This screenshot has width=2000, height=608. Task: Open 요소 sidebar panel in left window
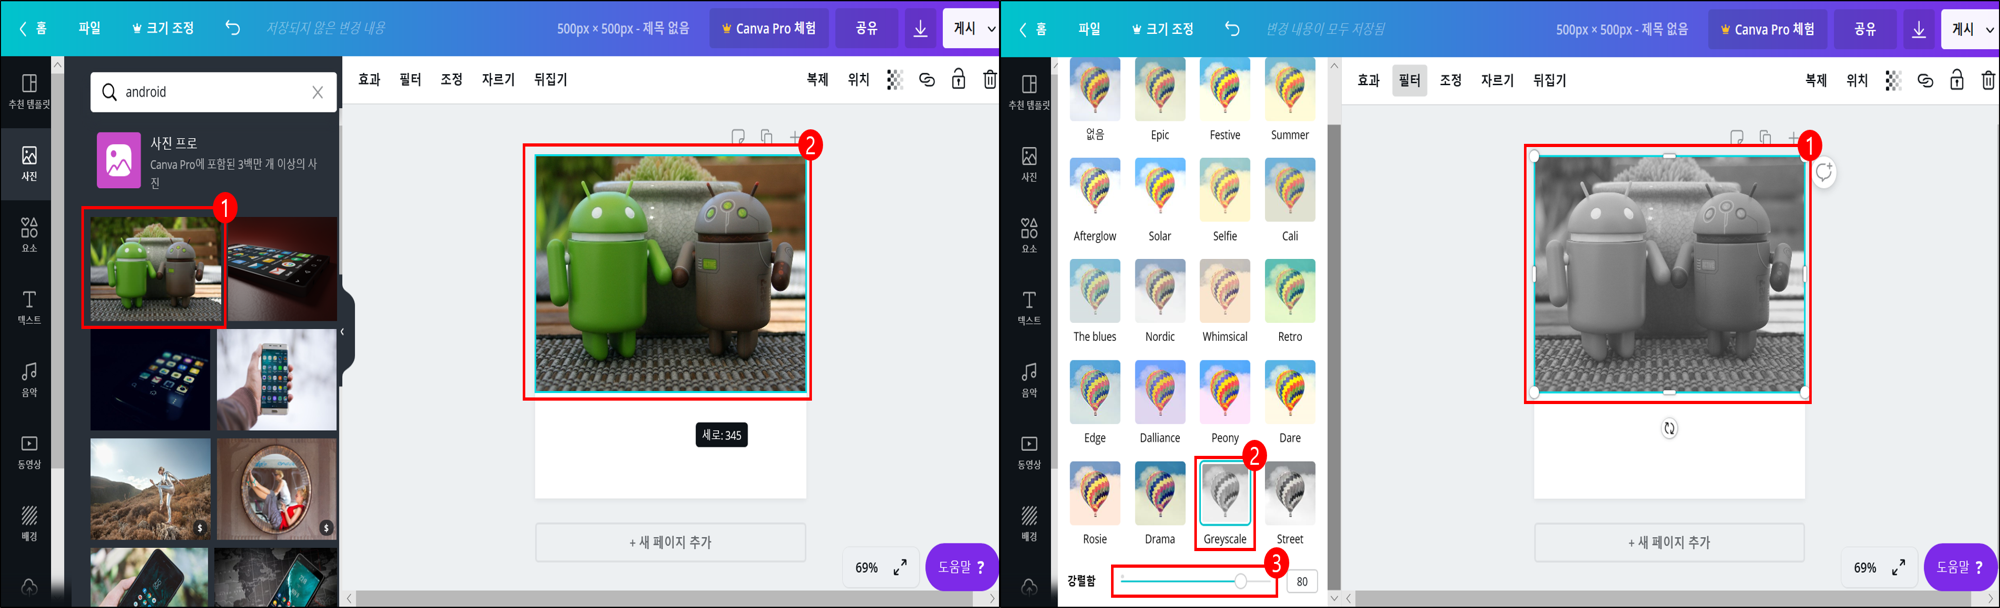[x=29, y=235]
